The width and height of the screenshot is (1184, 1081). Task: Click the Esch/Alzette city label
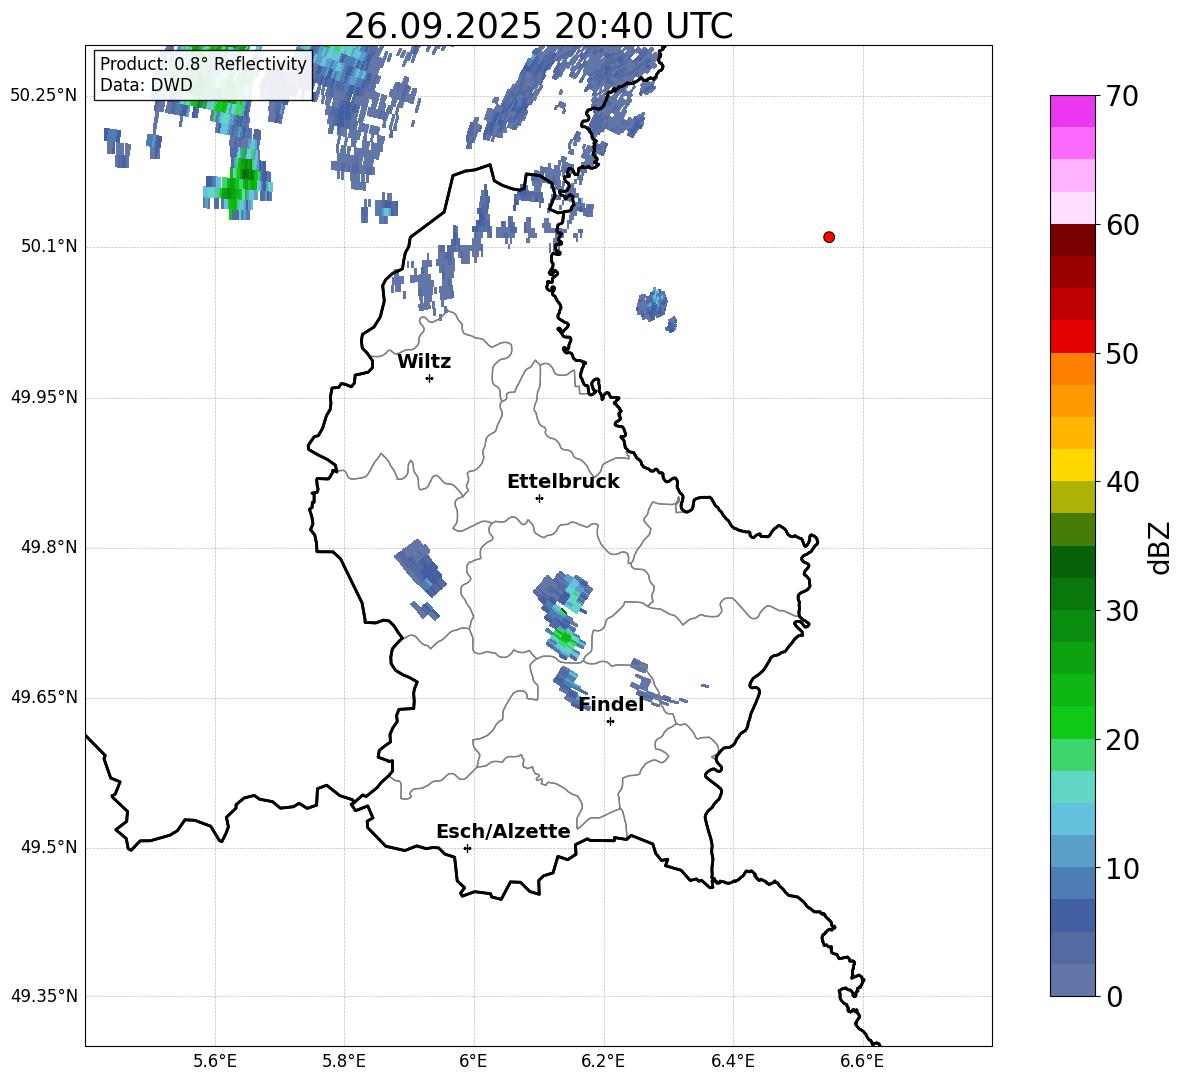click(503, 831)
